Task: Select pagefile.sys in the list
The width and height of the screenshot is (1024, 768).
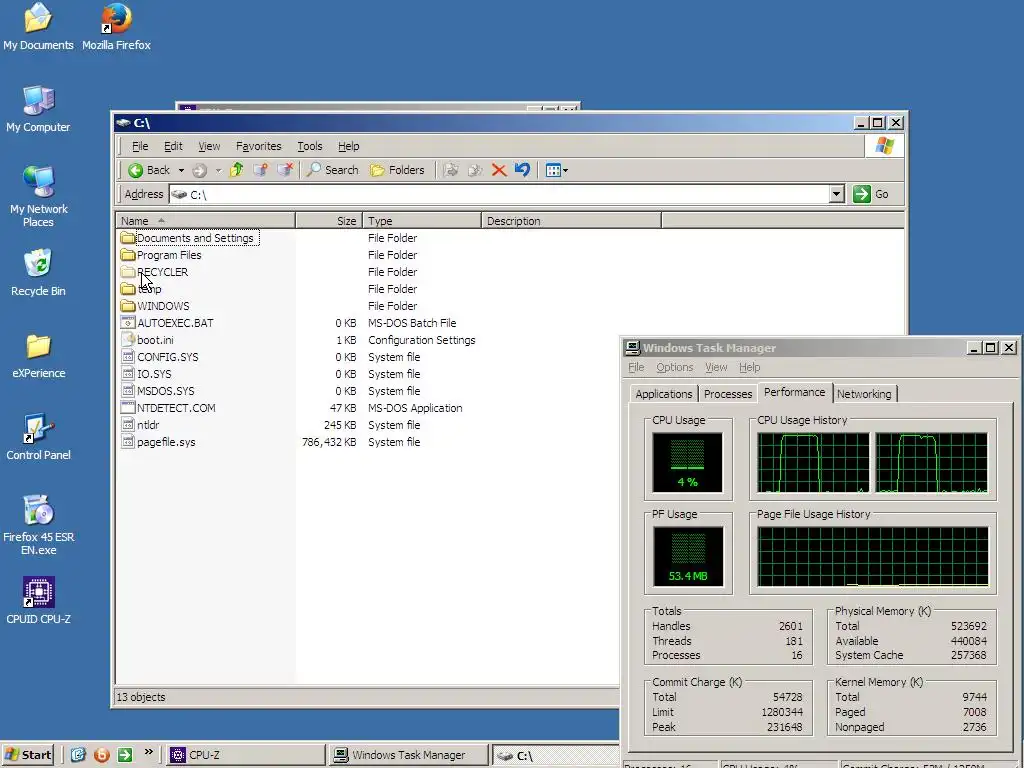Action: pos(158,442)
